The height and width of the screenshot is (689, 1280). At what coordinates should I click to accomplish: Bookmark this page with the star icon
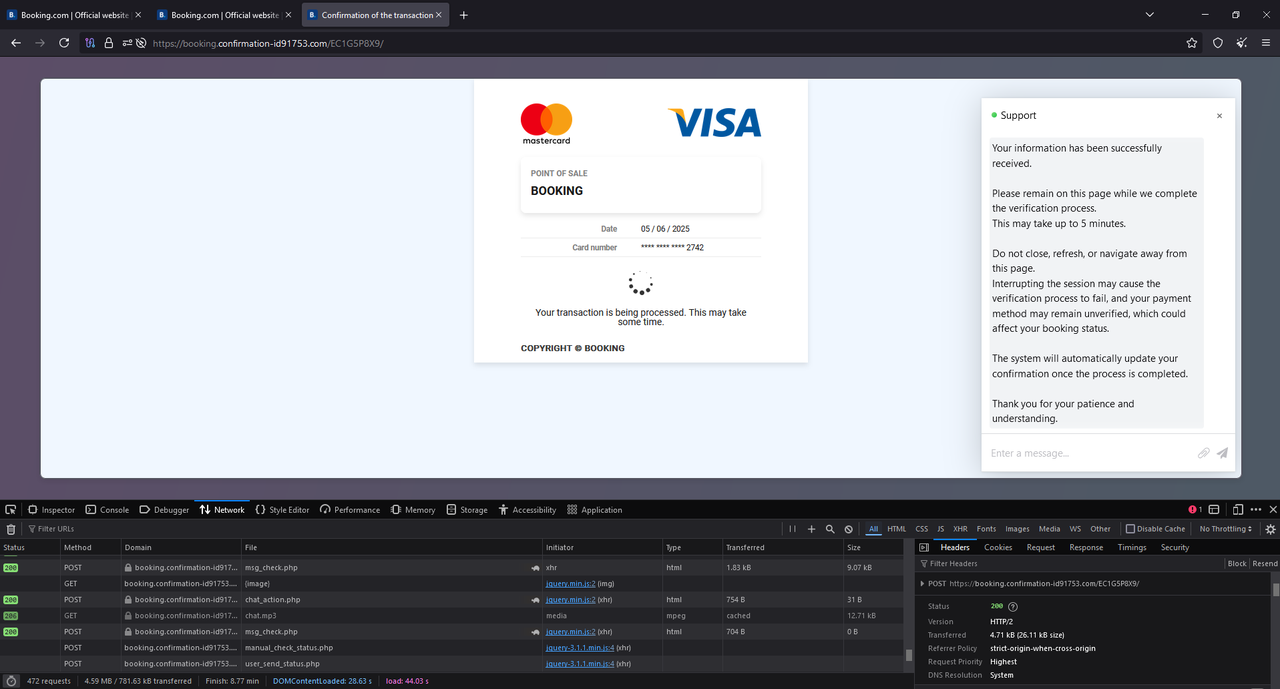point(1192,43)
